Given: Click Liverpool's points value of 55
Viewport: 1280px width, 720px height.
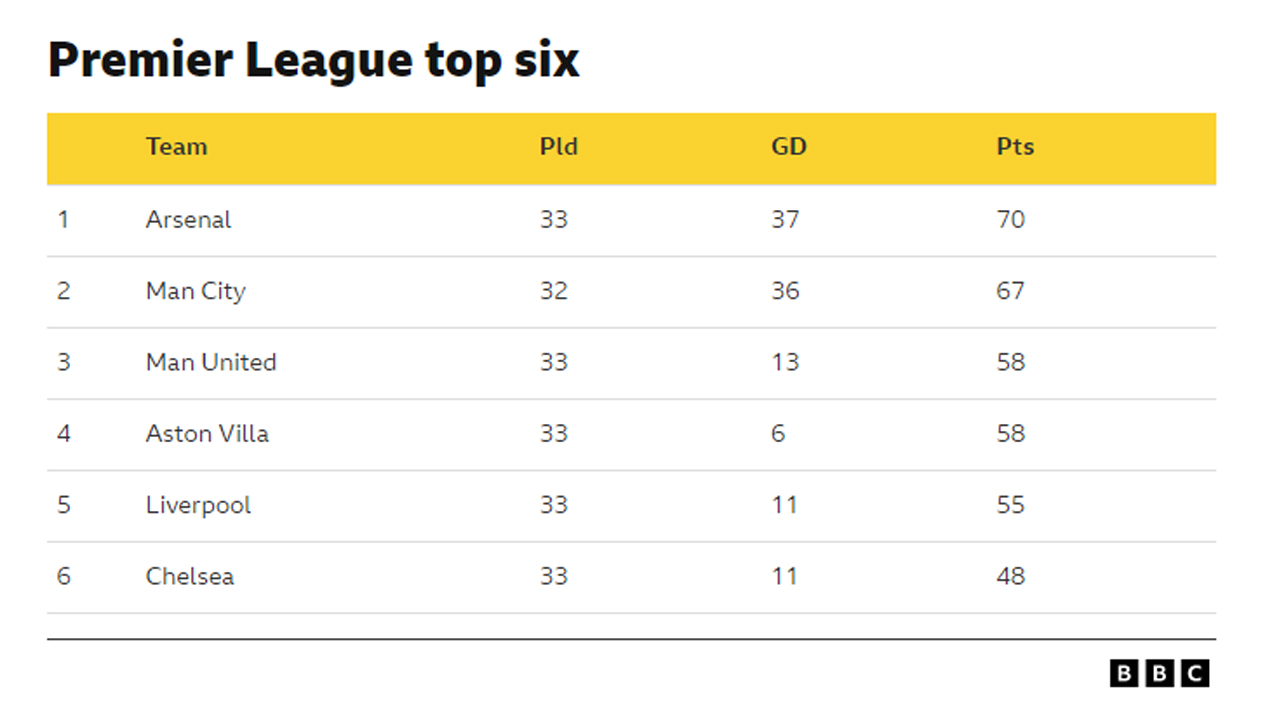Looking at the screenshot, I should click(x=1010, y=505).
